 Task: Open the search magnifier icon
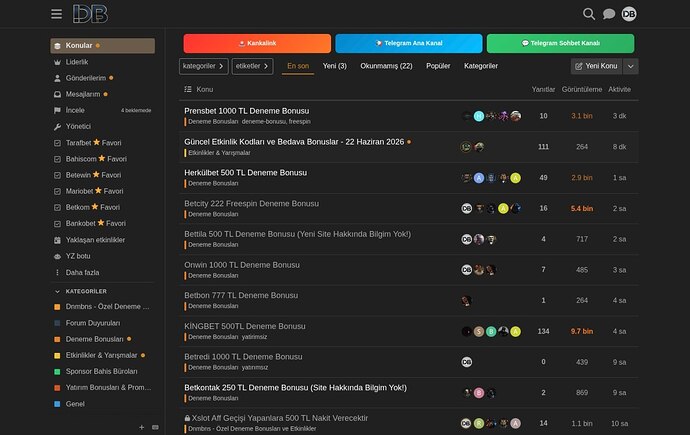click(x=589, y=14)
